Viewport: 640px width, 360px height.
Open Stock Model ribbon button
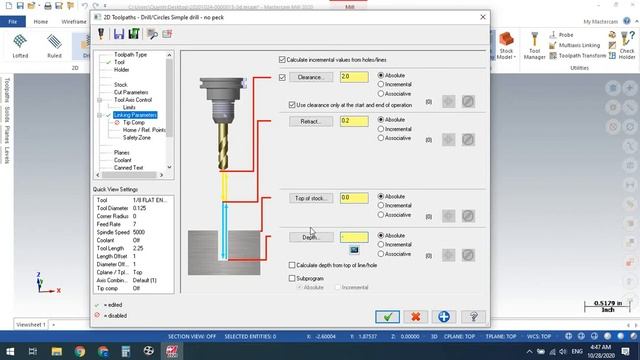(x=506, y=46)
